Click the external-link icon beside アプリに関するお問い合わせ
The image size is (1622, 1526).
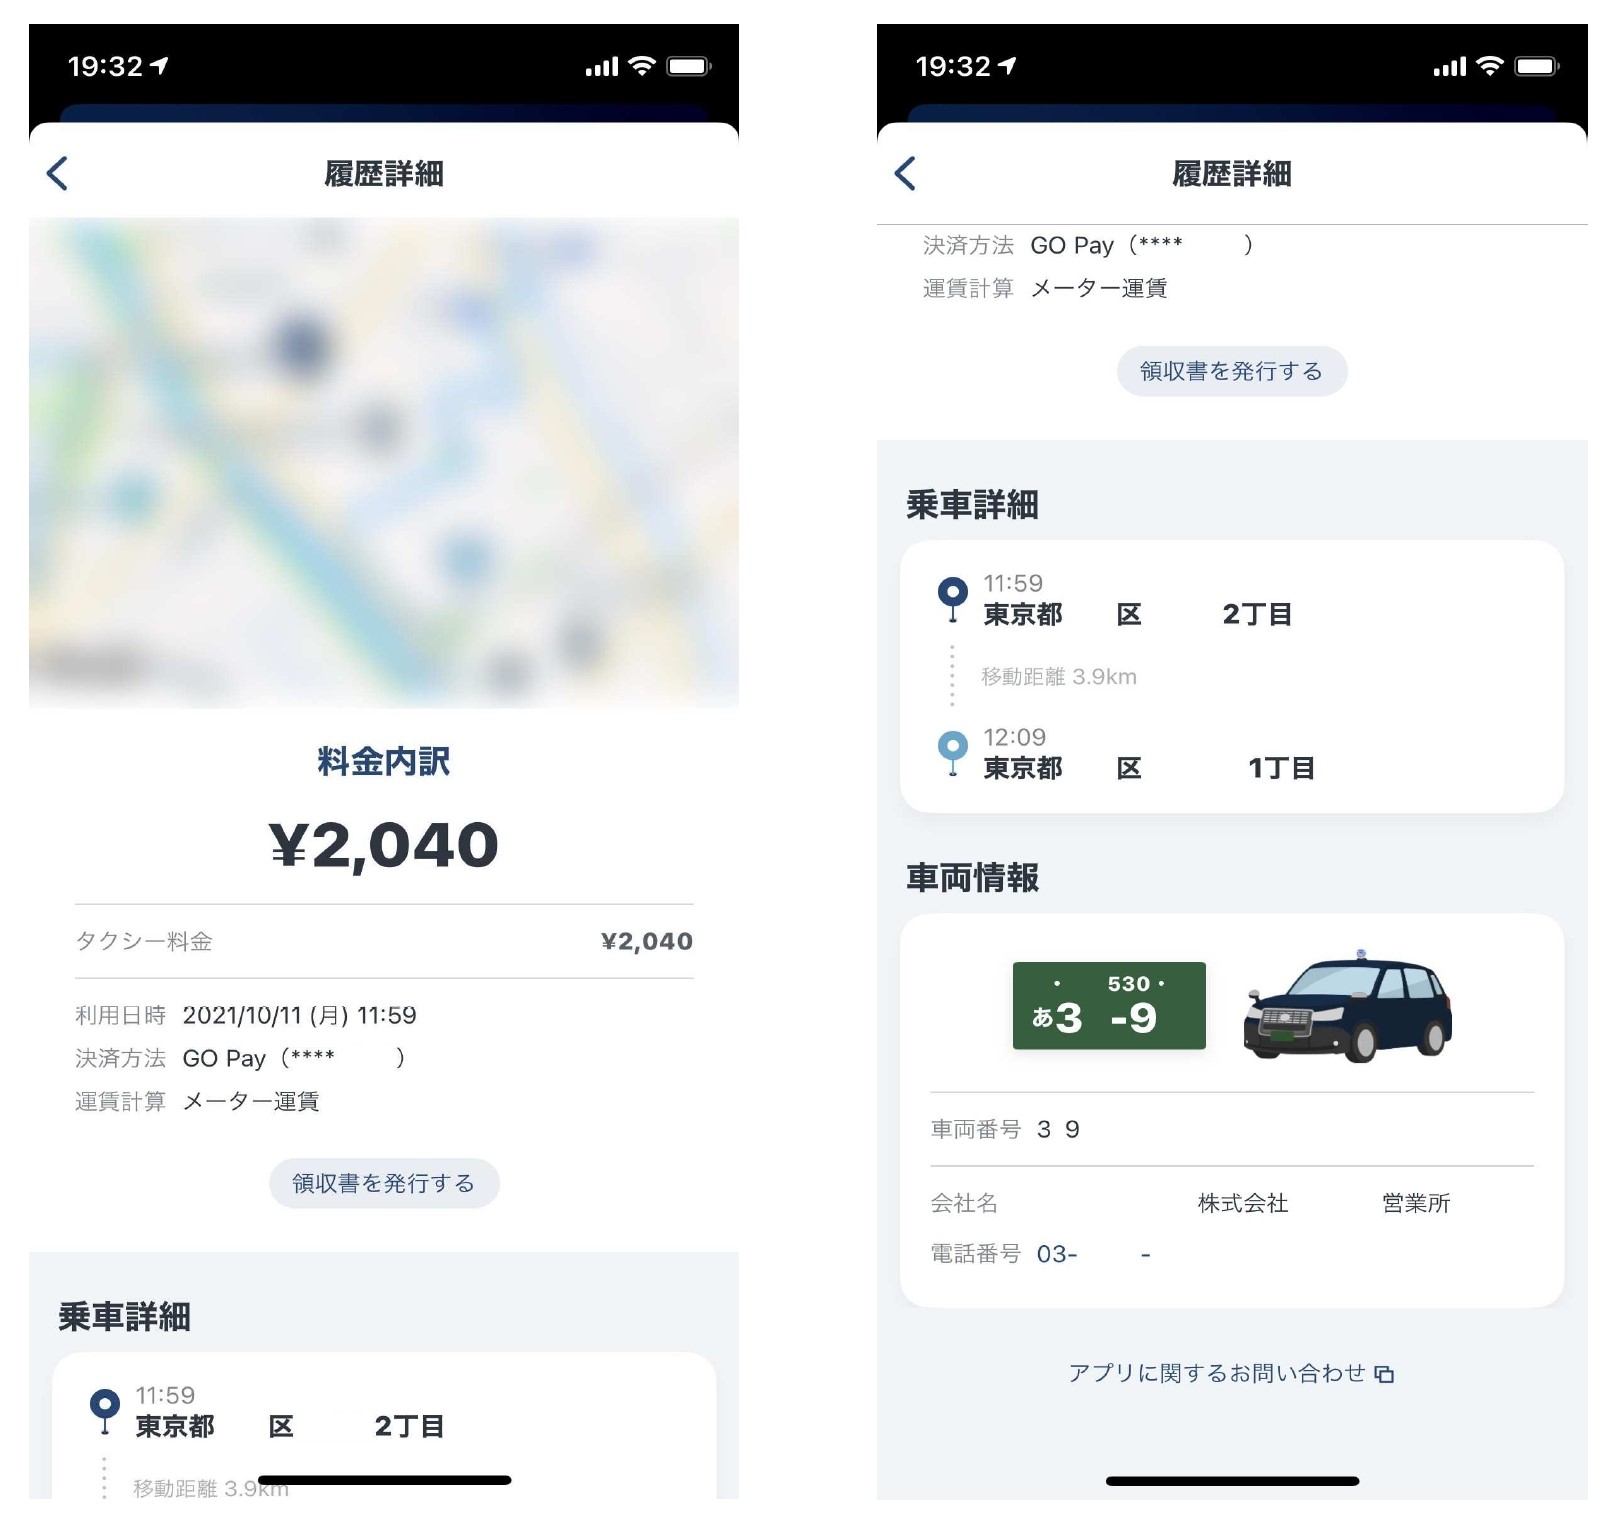[1384, 1374]
